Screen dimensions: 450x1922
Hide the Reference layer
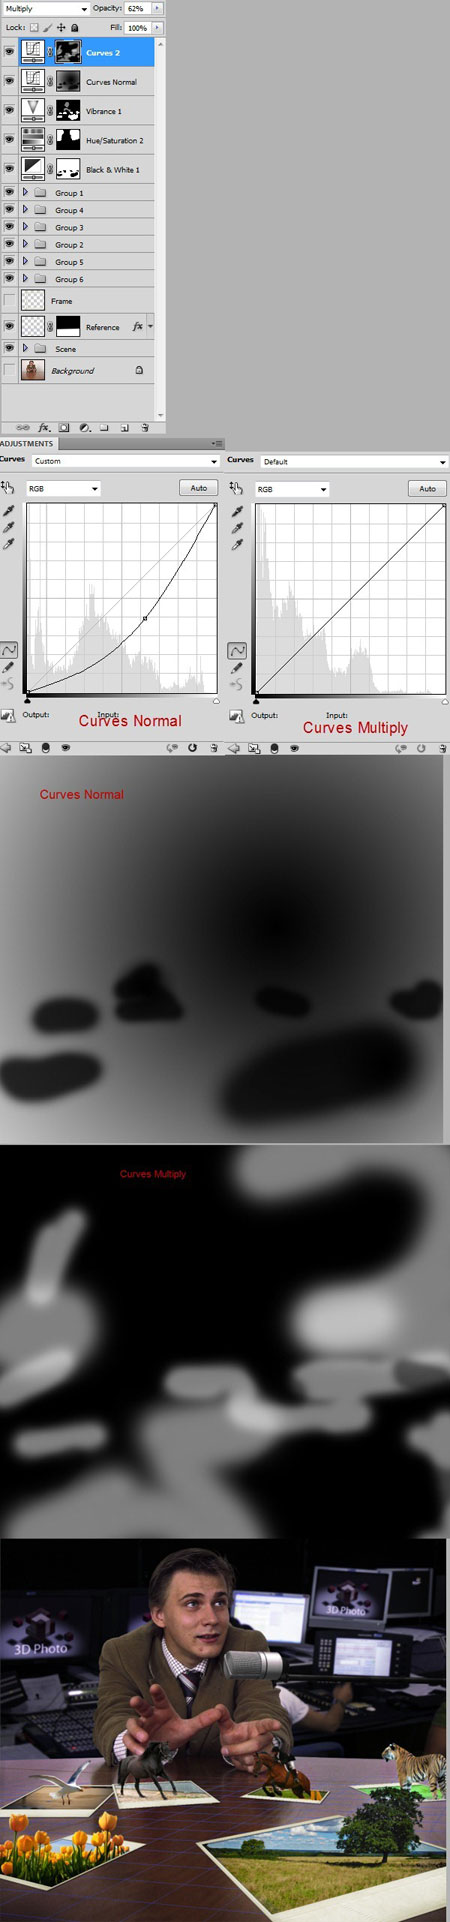[x=9, y=327]
